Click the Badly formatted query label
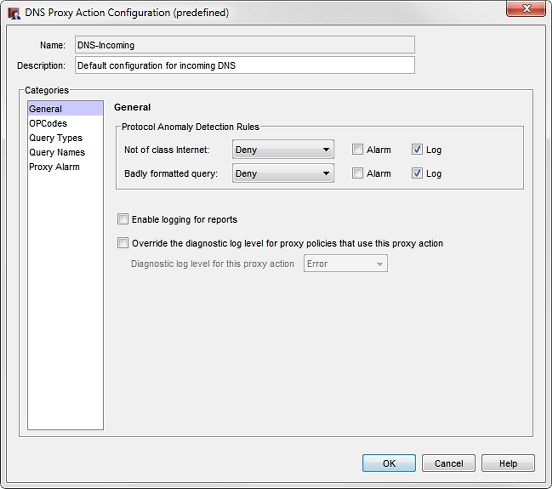Image resolution: width=552 pixels, height=489 pixels. [x=171, y=174]
